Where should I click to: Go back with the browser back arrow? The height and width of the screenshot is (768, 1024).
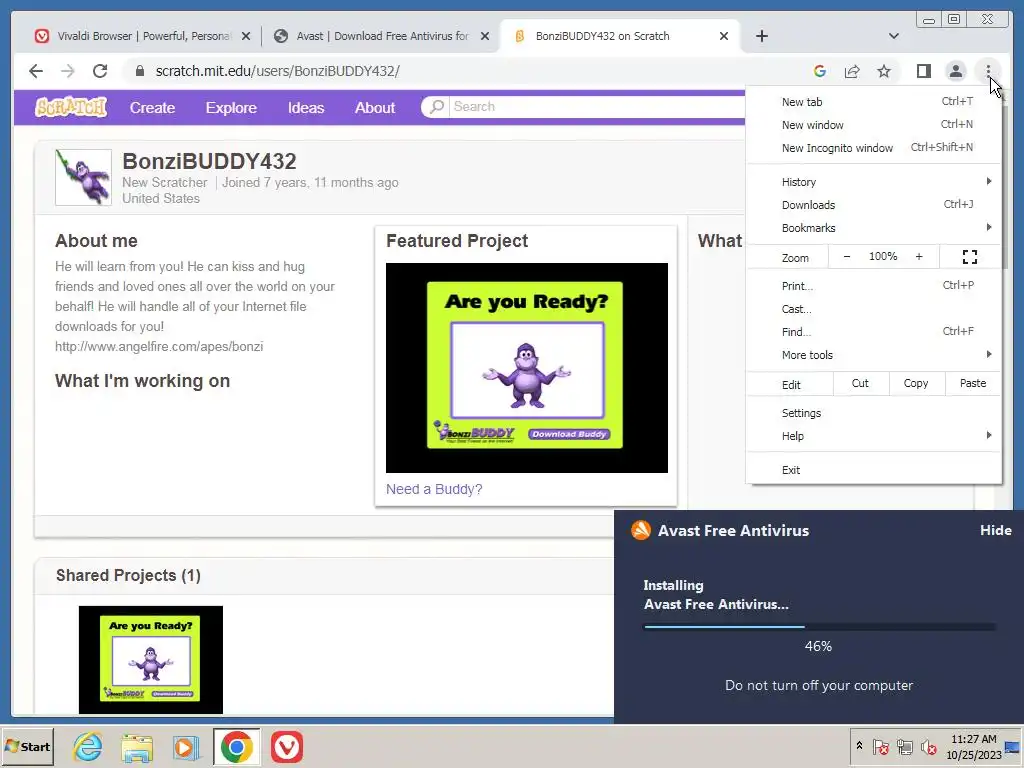(36, 71)
